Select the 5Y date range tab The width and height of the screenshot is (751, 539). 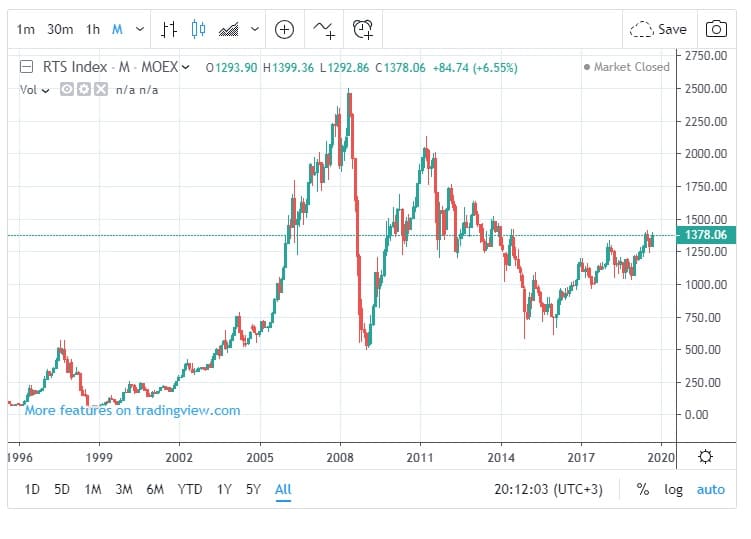(255, 490)
